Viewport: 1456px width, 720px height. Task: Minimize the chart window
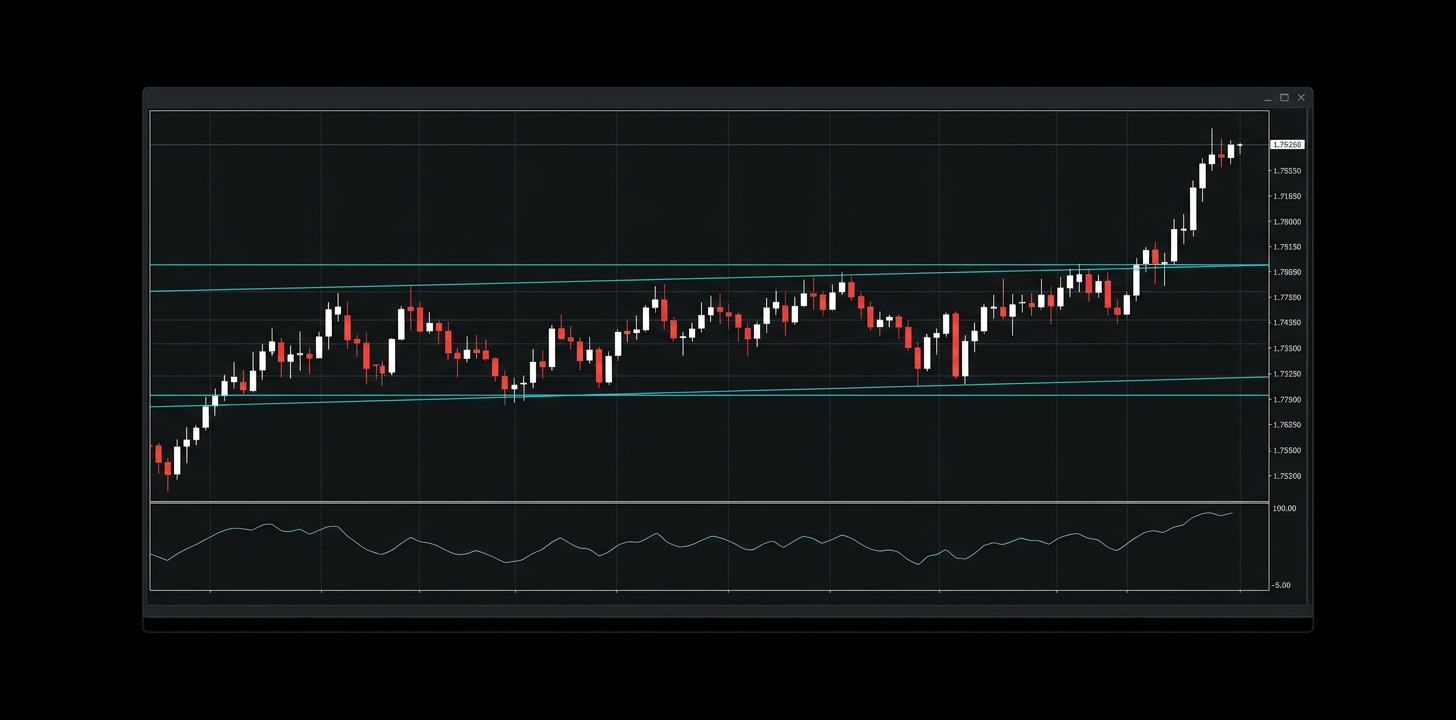tap(1268, 98)
